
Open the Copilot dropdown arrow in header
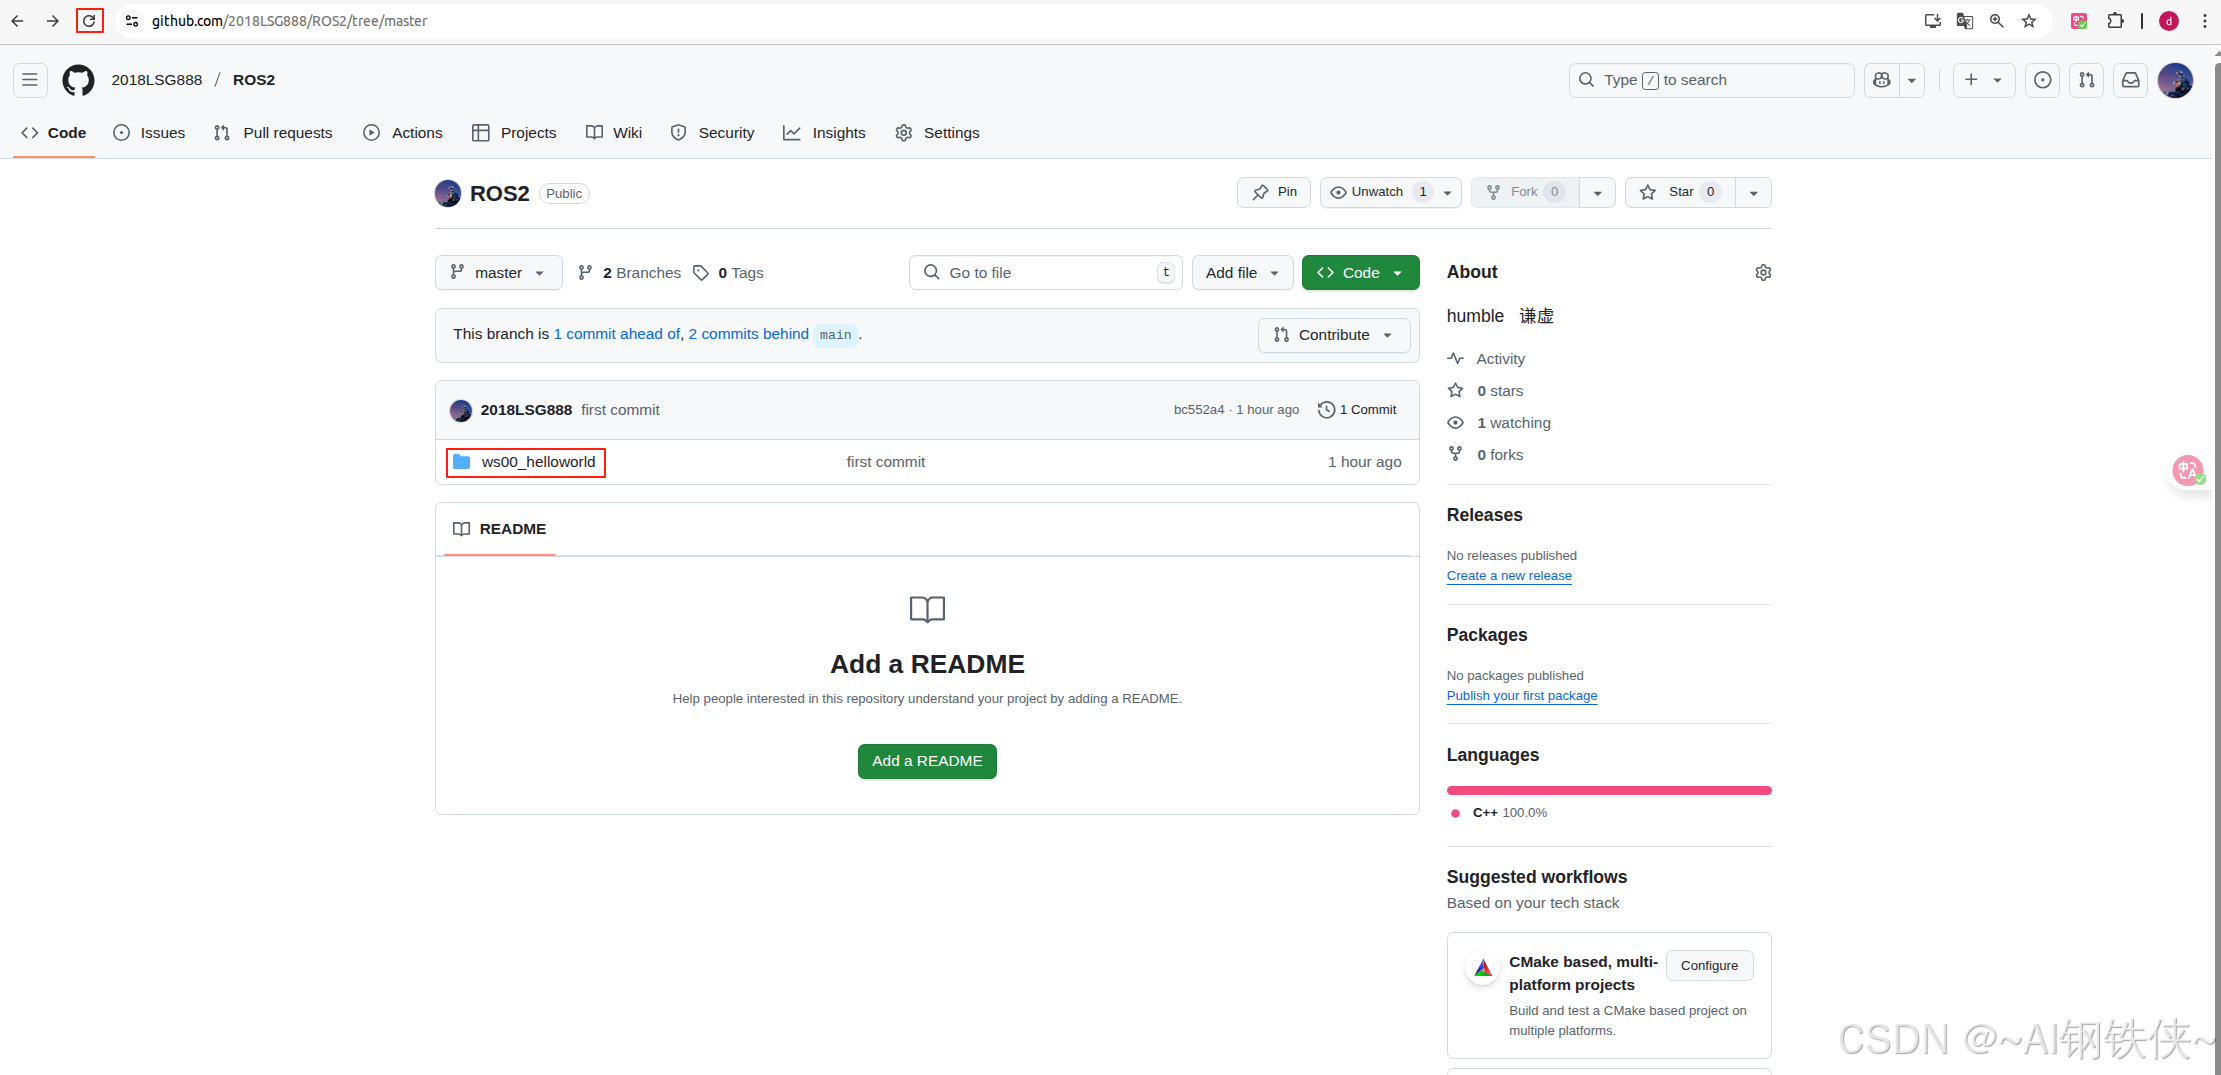pos(1911,80)
